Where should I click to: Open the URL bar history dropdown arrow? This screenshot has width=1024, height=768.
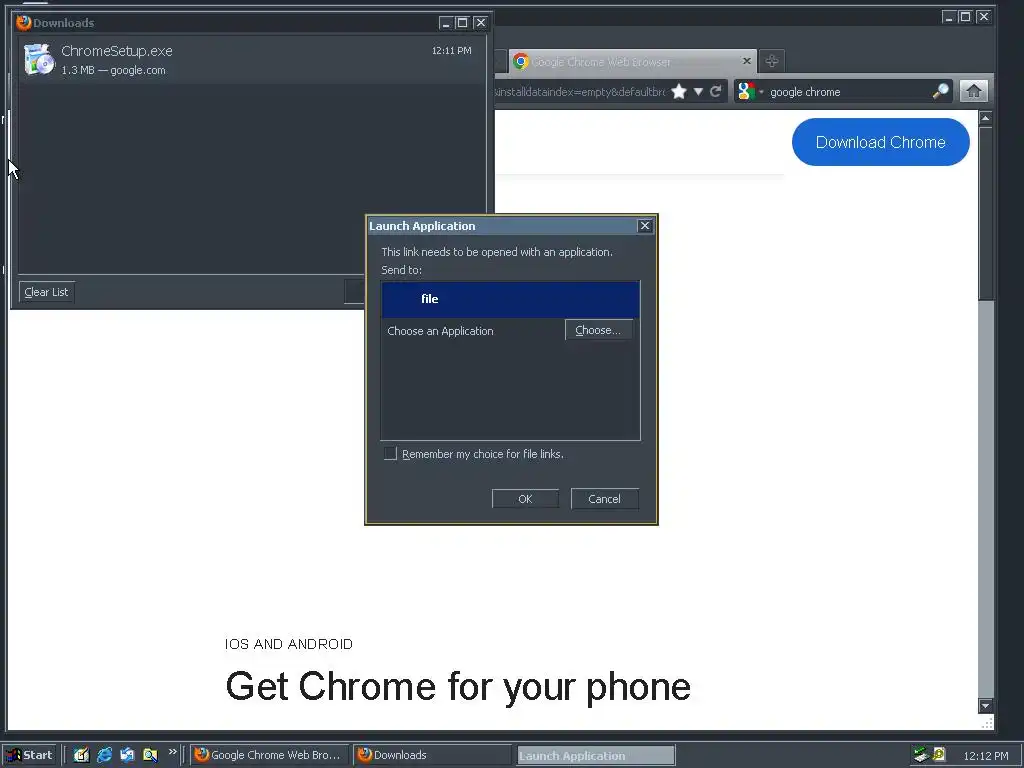(698, 91)
